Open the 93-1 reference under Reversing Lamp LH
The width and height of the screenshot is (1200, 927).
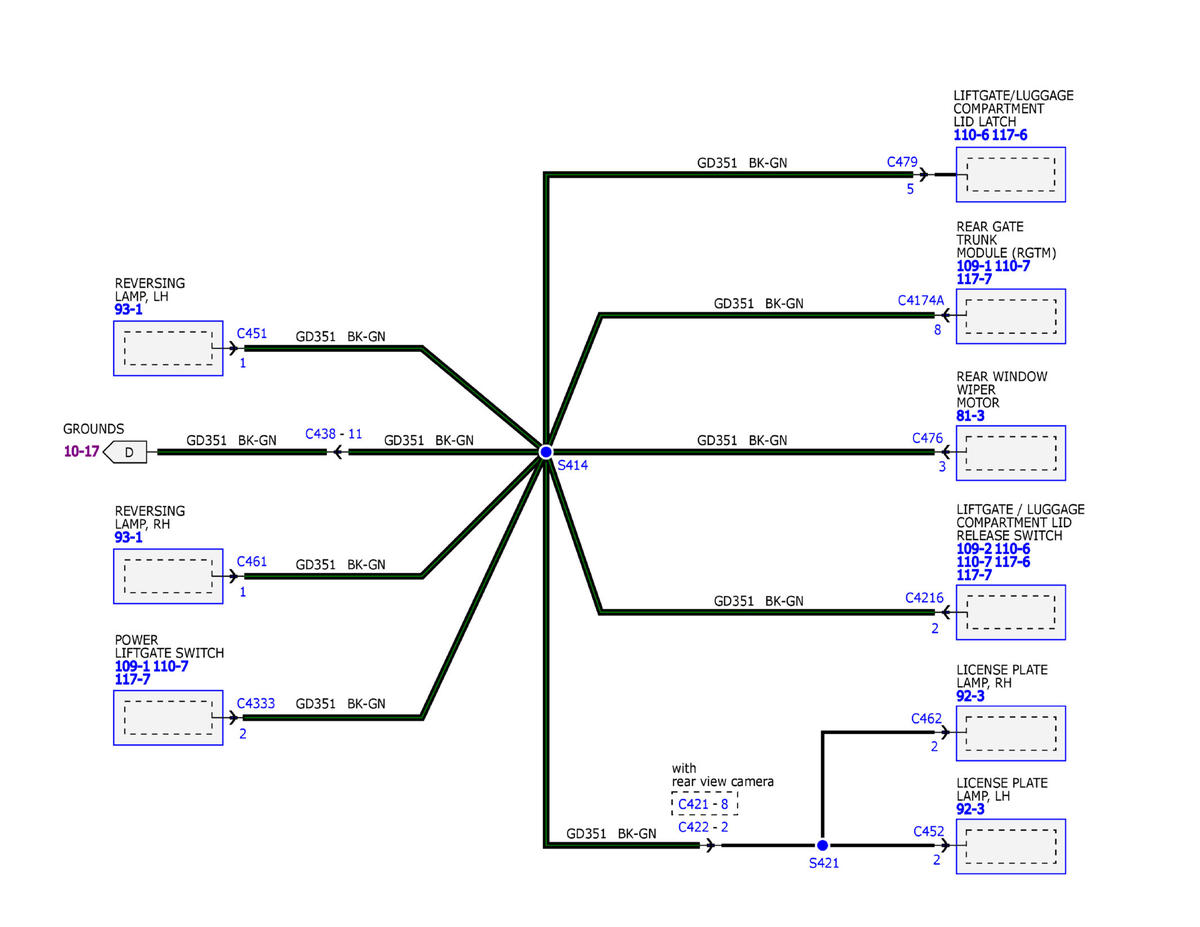[129, 311]
